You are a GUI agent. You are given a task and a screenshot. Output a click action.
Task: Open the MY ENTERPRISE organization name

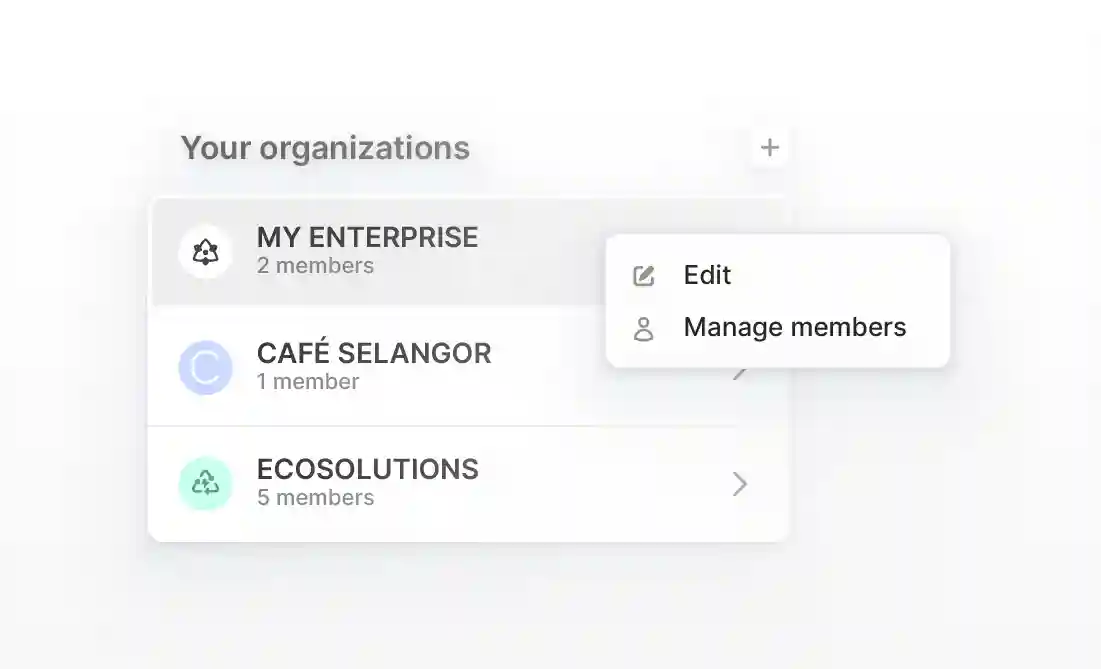367,237
